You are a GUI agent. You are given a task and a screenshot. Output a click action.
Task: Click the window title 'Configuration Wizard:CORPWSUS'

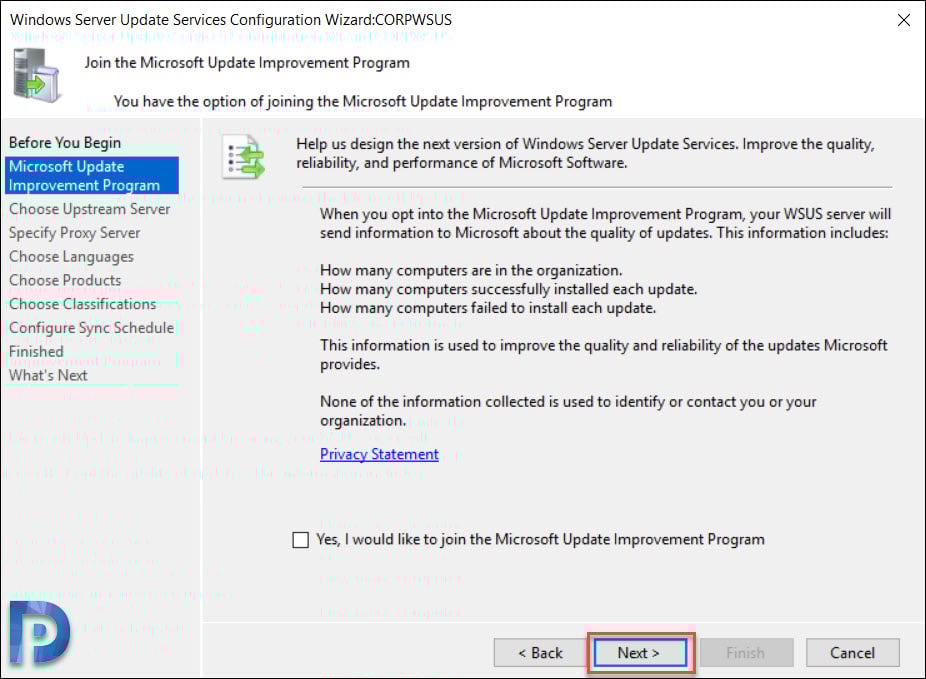point(341,19)
